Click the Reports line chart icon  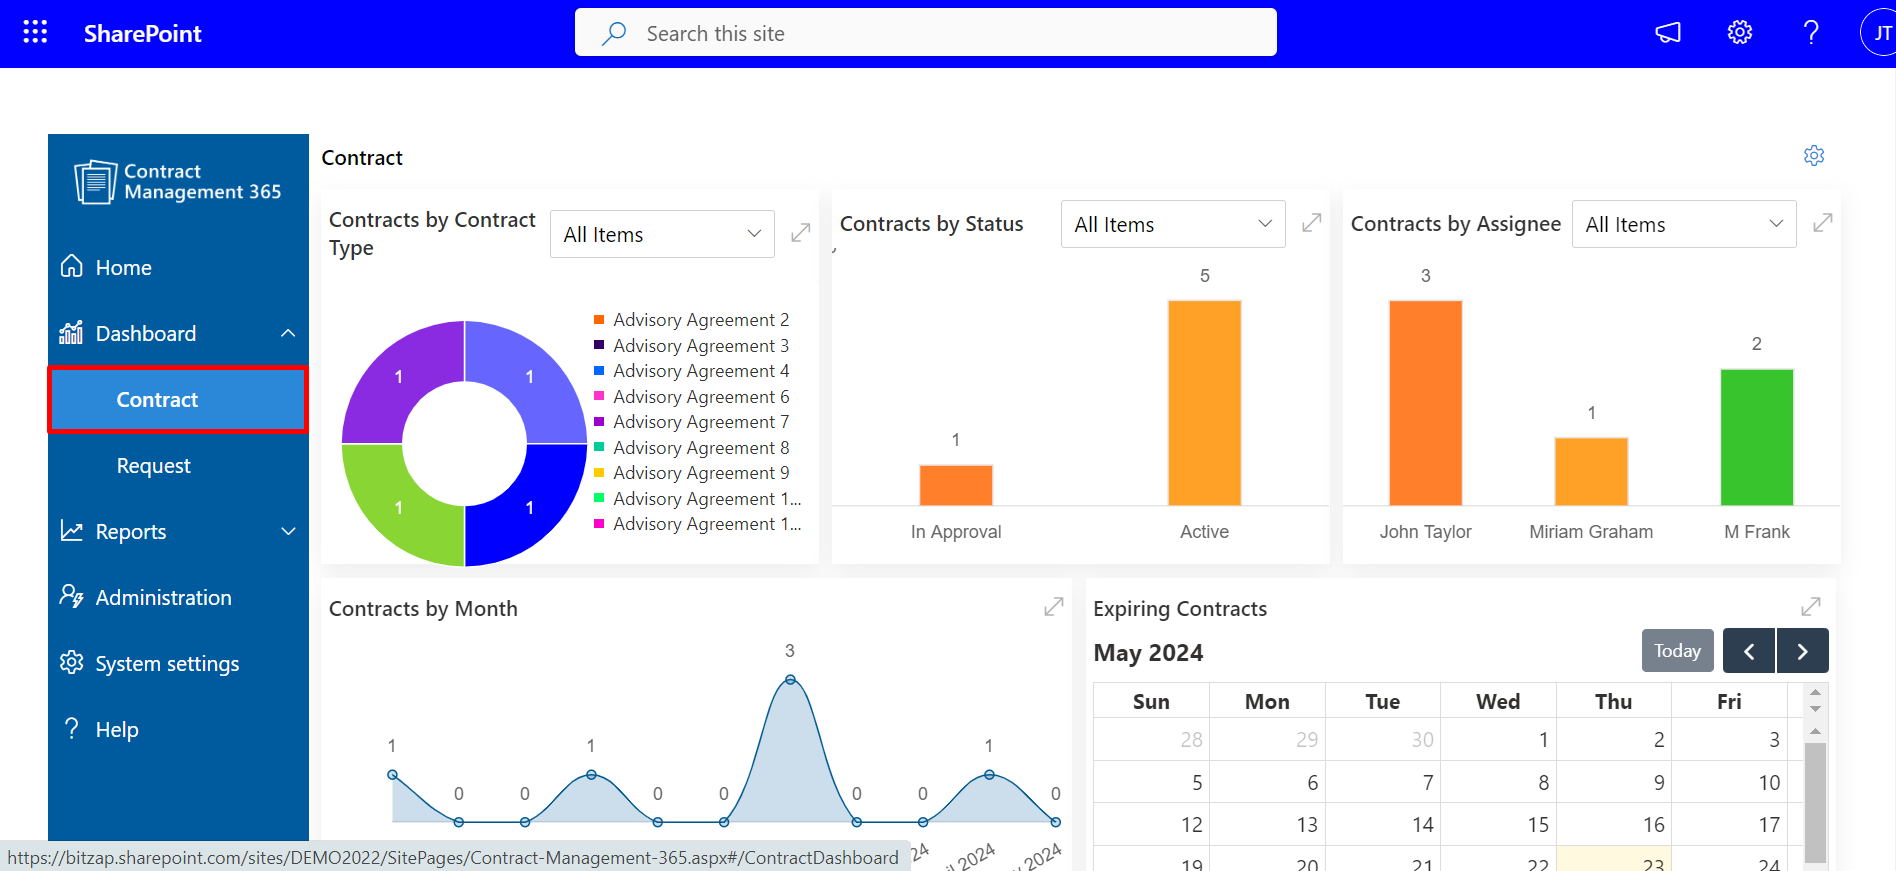click(x=72, y=530)
